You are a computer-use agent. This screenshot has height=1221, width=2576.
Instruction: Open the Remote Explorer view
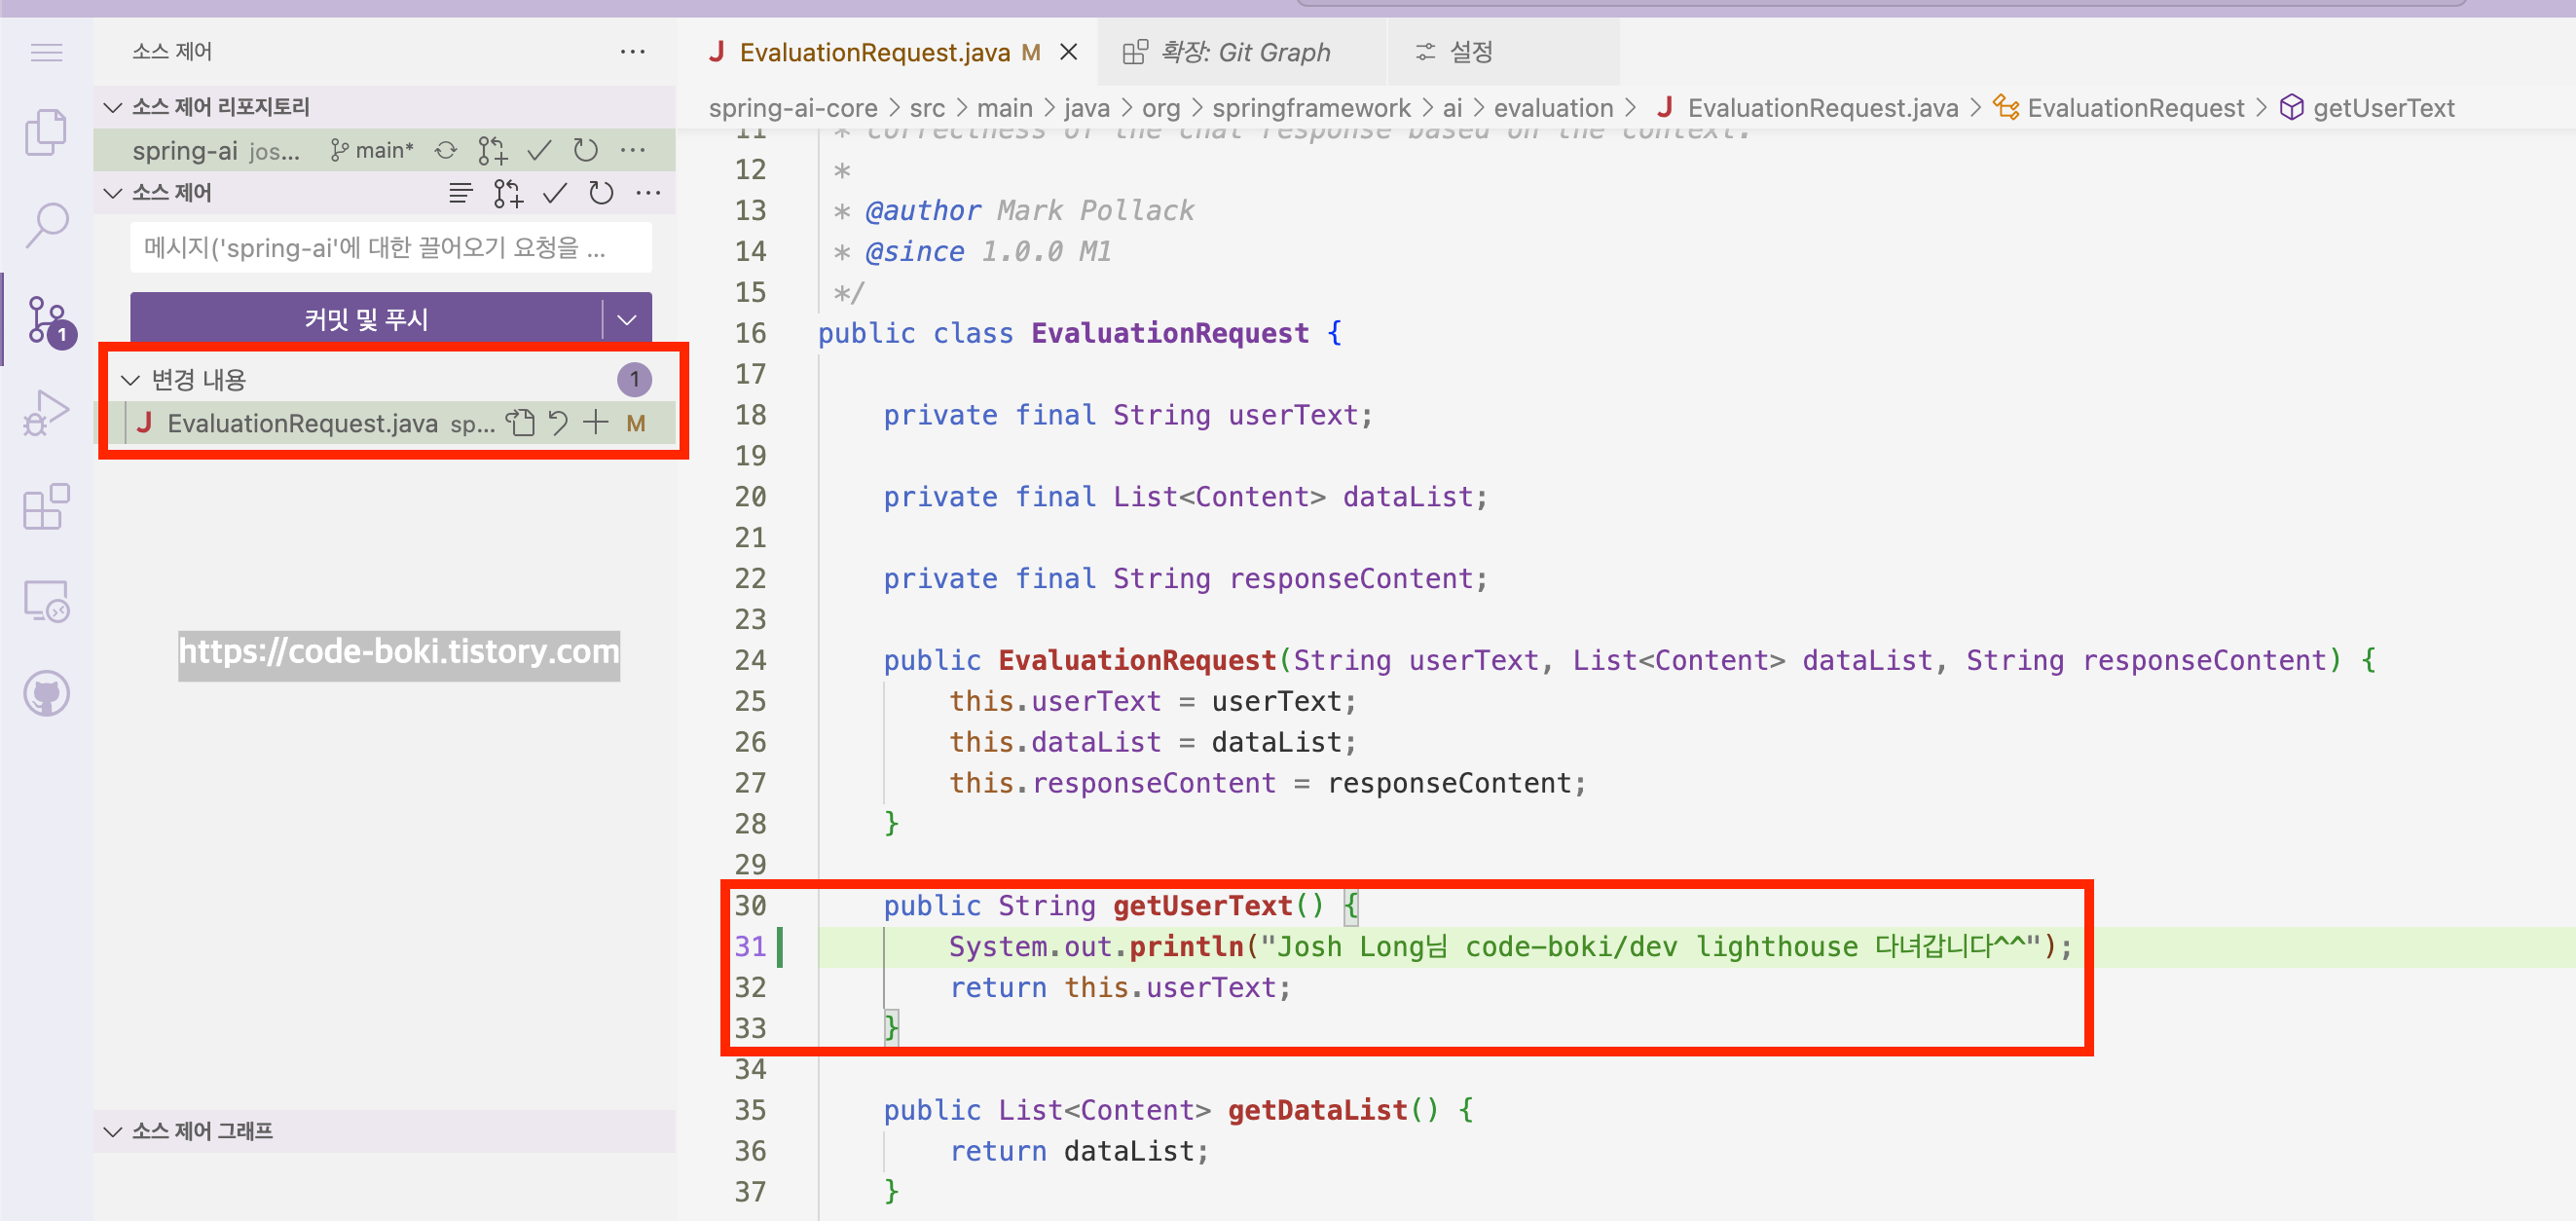[45, 601]
